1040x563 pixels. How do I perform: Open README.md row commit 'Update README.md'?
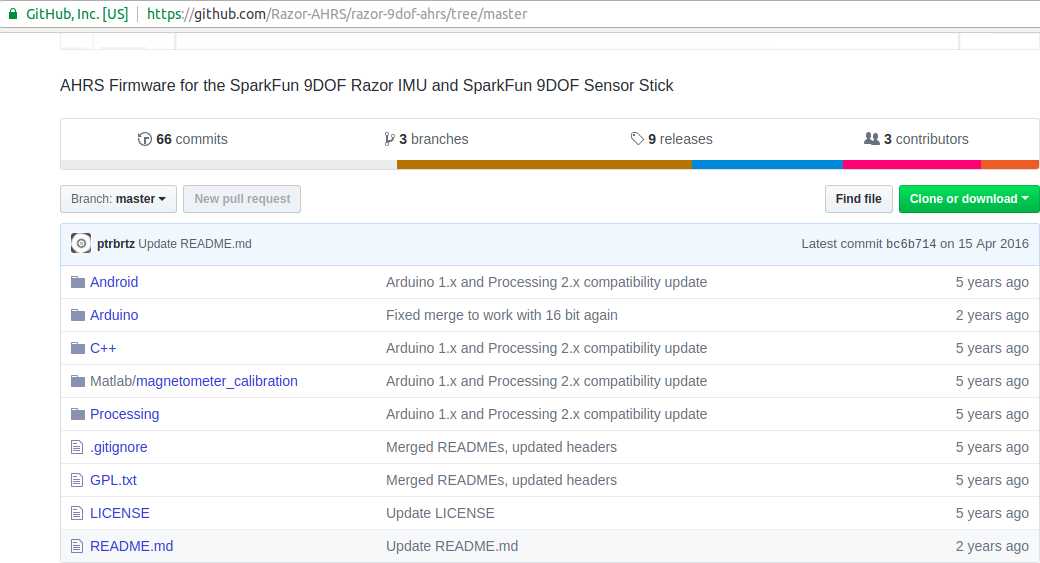click(x=452, y=546)
